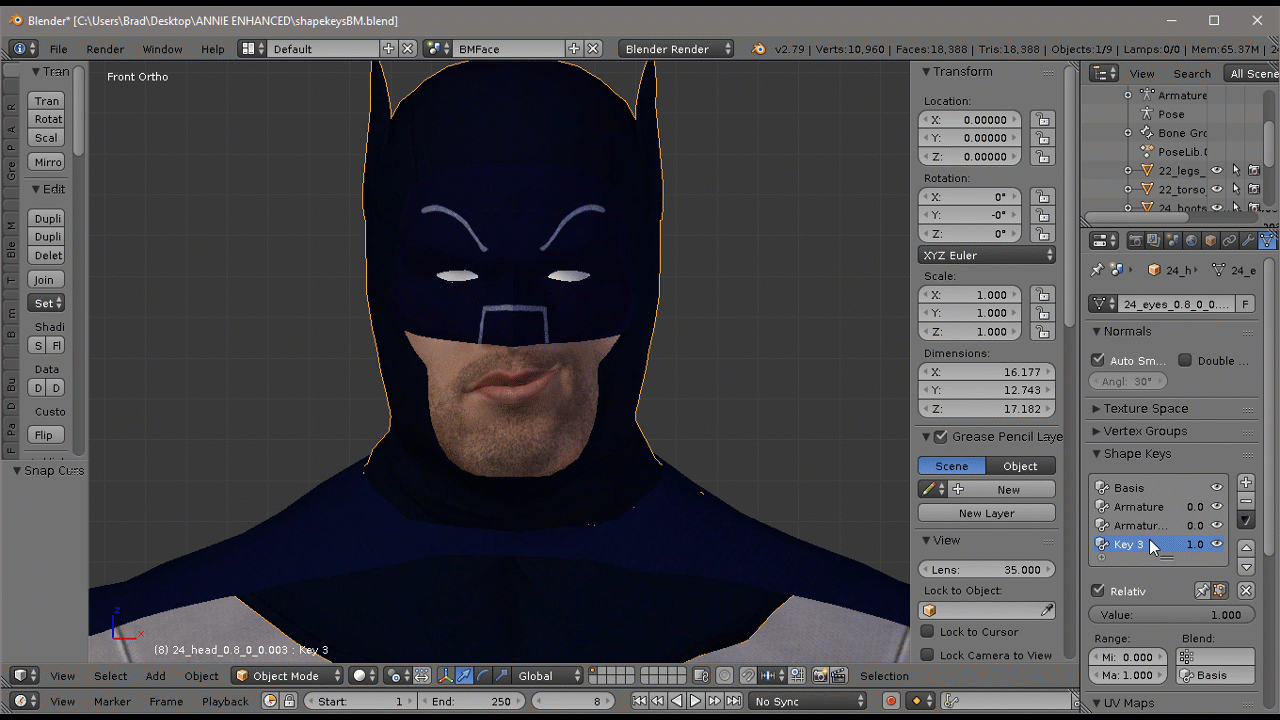Click the record auto-keyframe button

(x=891, y=701)
